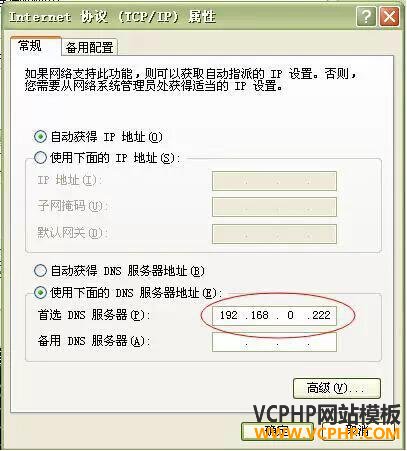The height and width of the screenshot is (451, 407).
Task: Switch to the 备用配置 tab
Action: coord(89,47)
